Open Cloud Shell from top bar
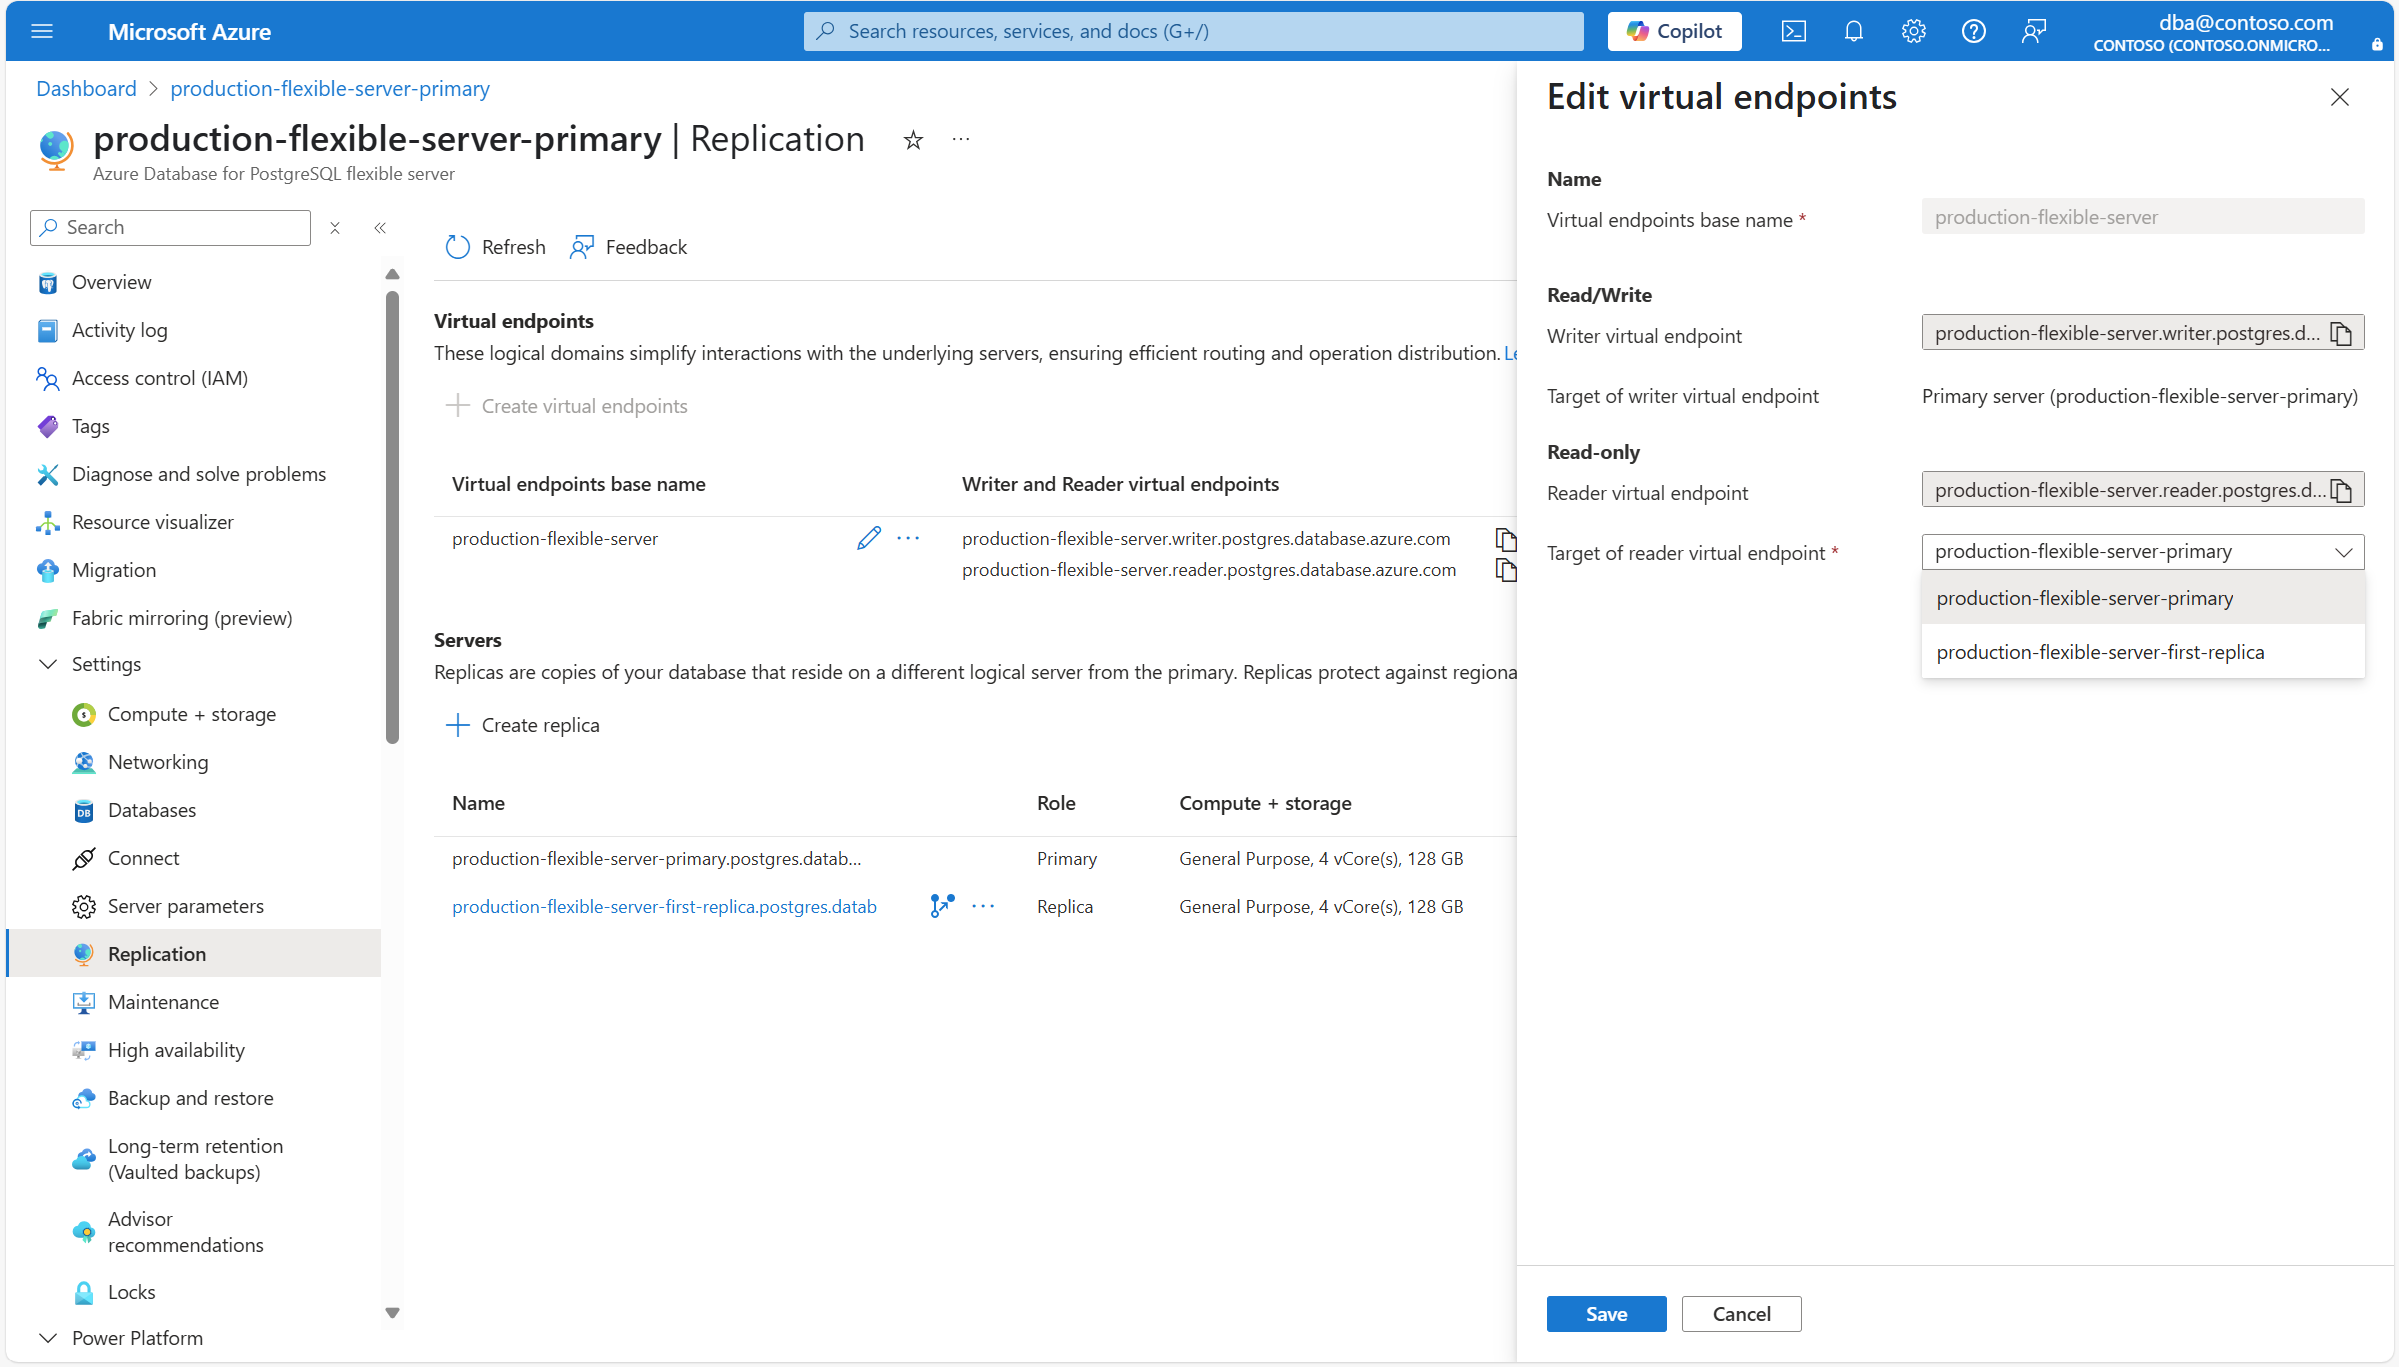Image resolution: width=2399 pixels, height=1367 pixels. click(x=1793, y=31)
